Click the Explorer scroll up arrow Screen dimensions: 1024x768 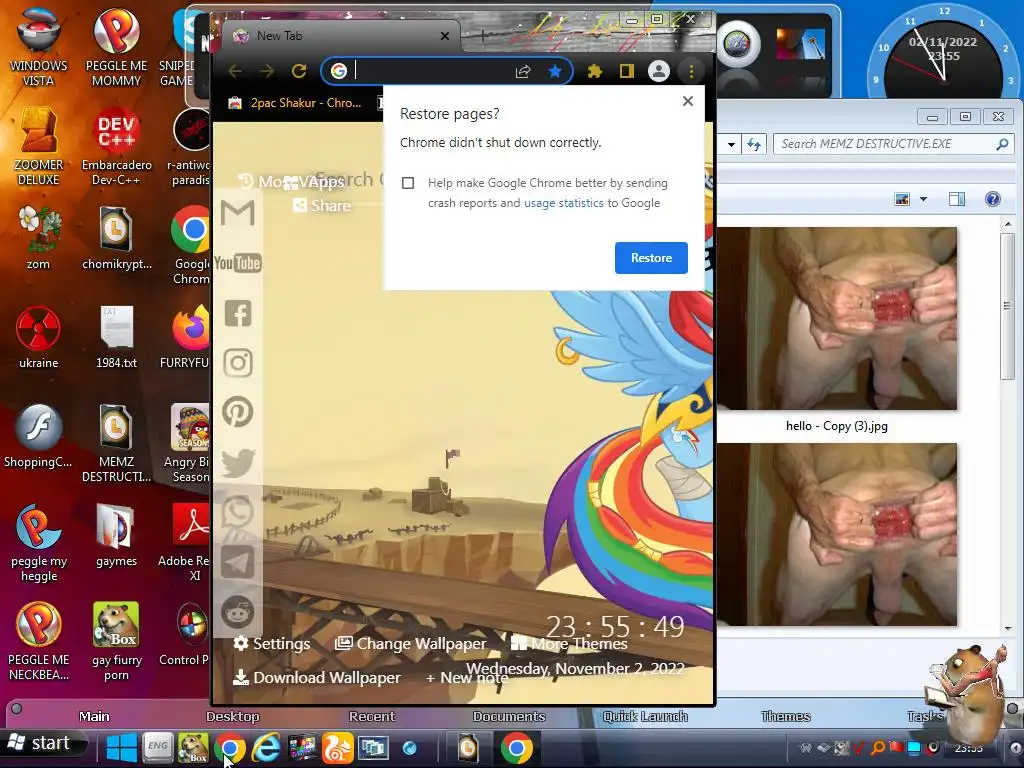[x=1008, y=225]
